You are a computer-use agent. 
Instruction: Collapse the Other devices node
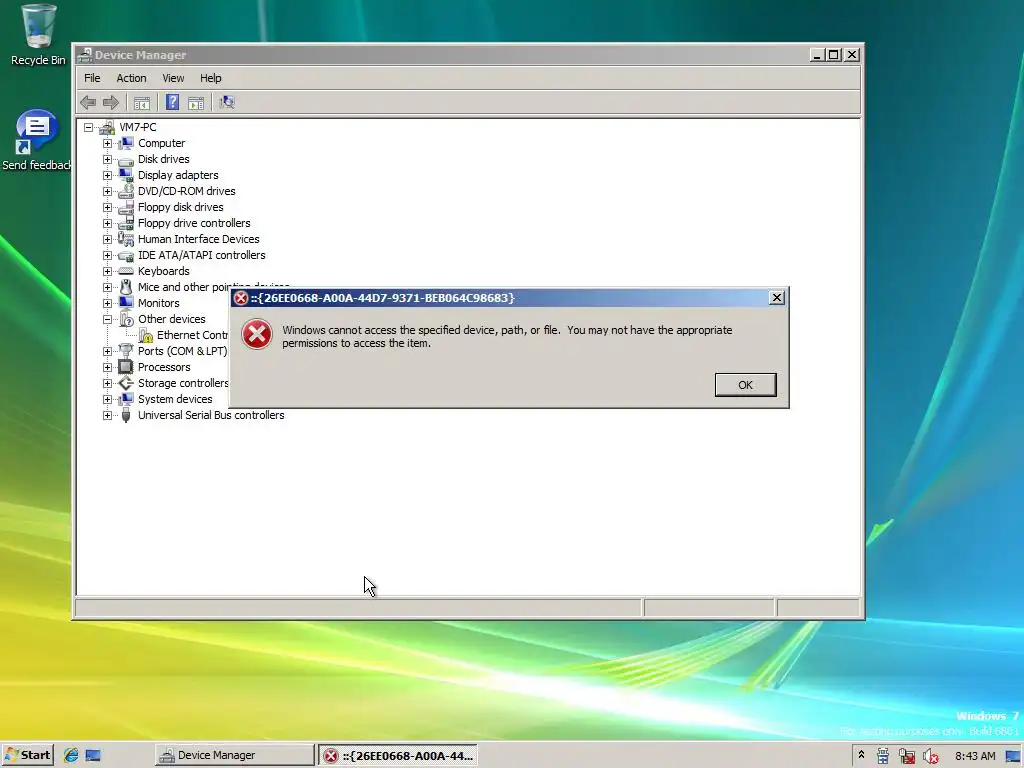click(x=107, y=319)
